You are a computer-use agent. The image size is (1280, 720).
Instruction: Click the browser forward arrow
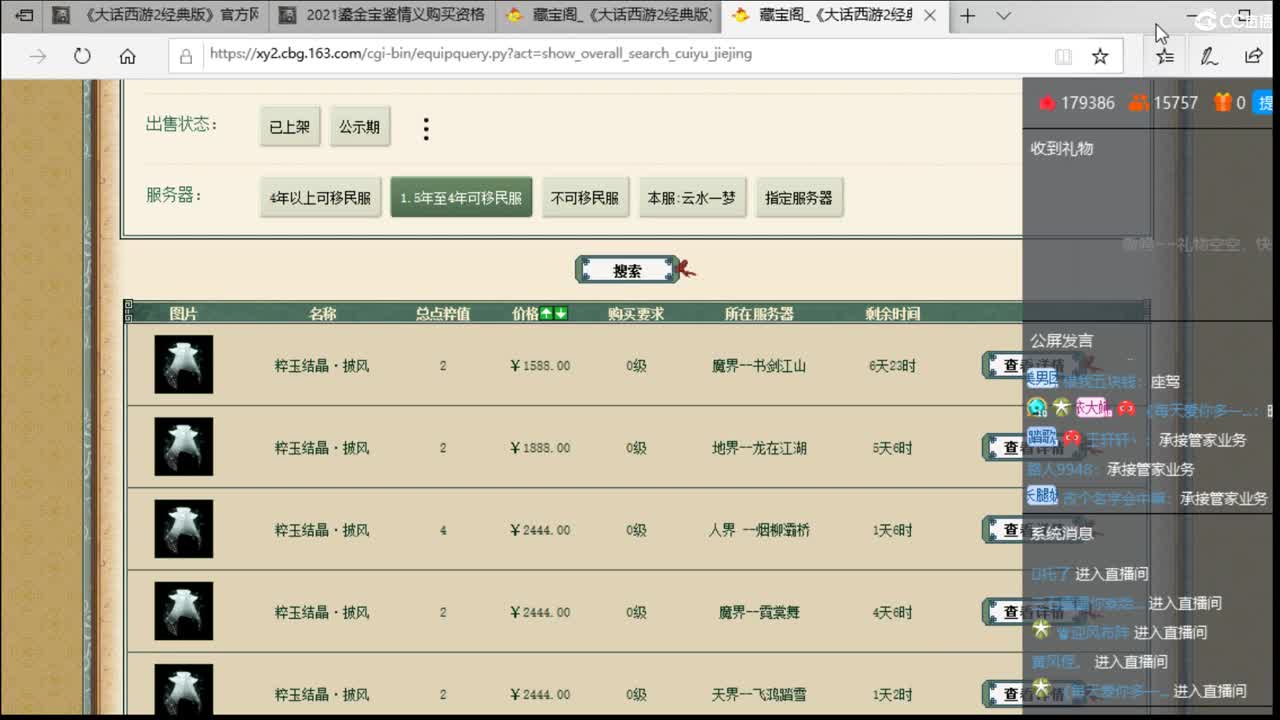click(38, 57)
